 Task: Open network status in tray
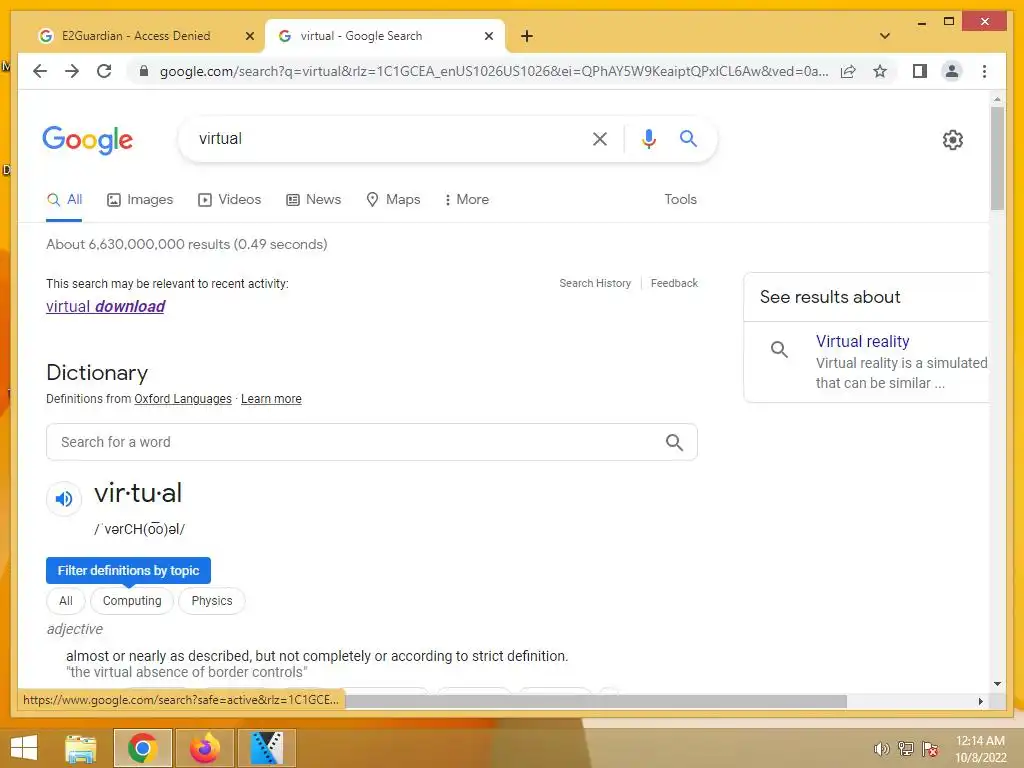pyautogui.click(x=906, y=749)
